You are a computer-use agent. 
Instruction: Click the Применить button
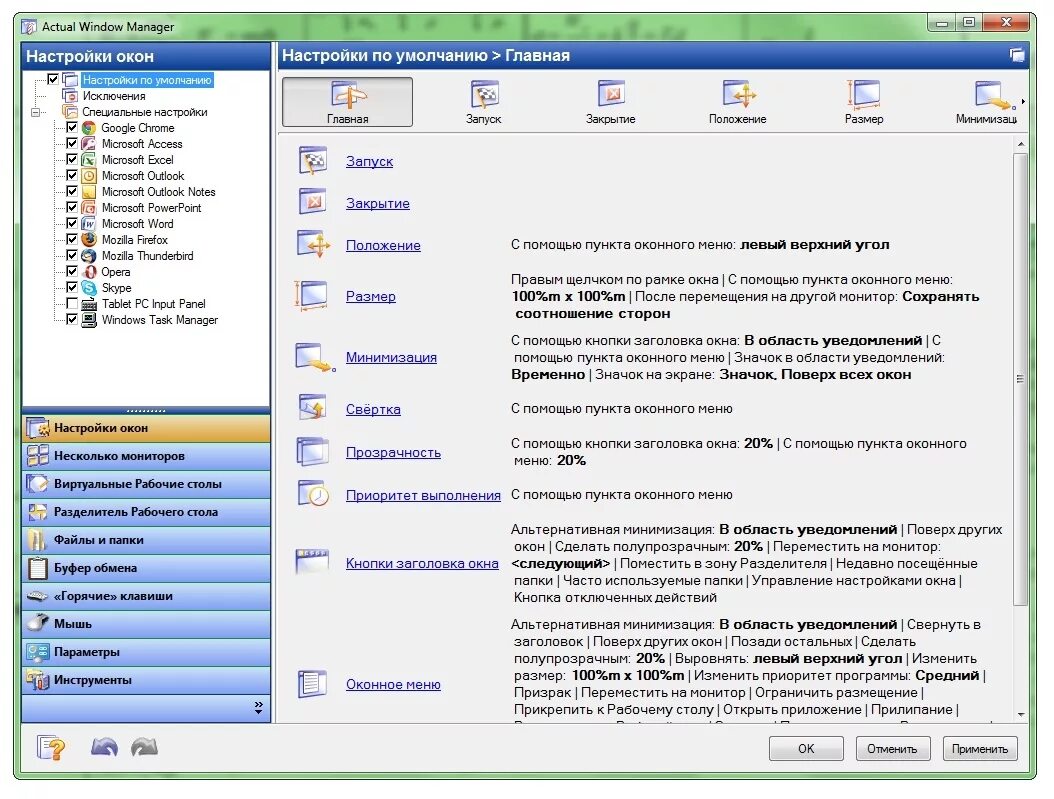(980, 749)
